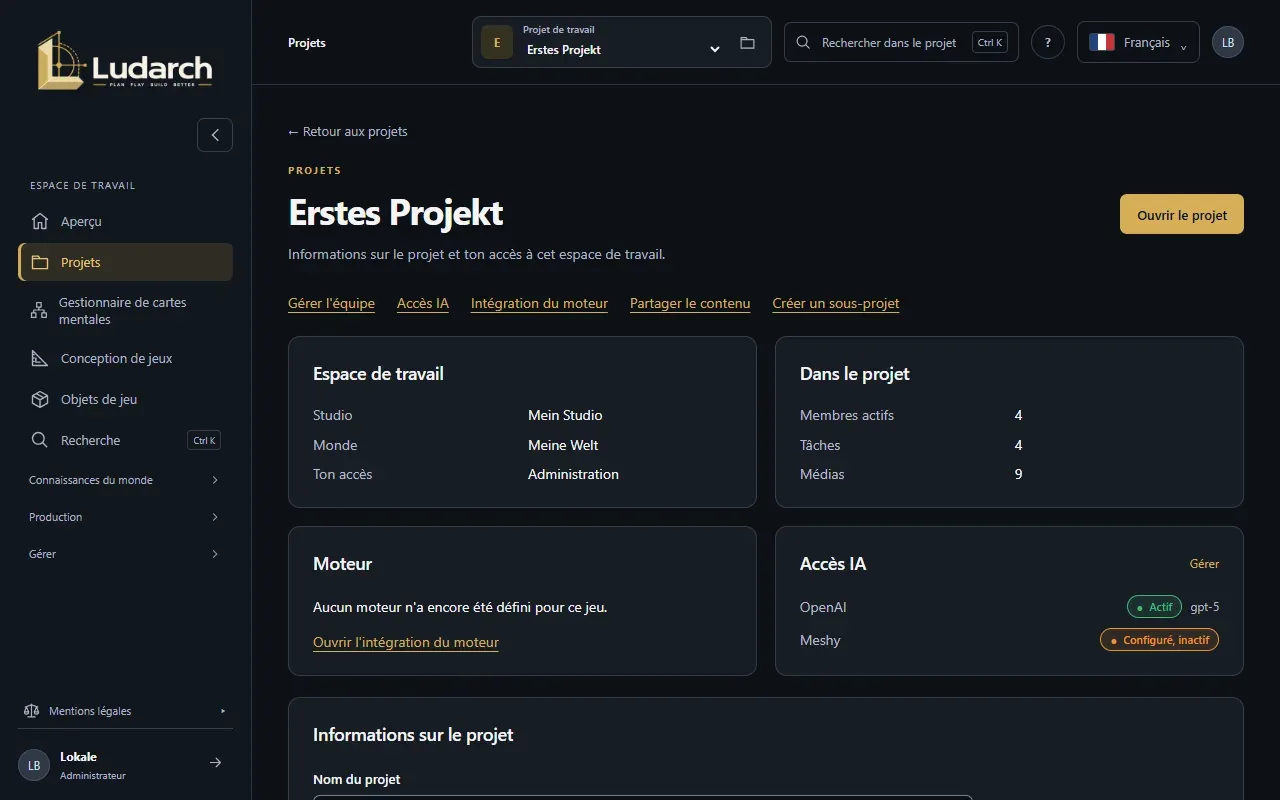1280x800 pixels.
Task: Expand Connaissances du monde section
Action: [125, 480]
